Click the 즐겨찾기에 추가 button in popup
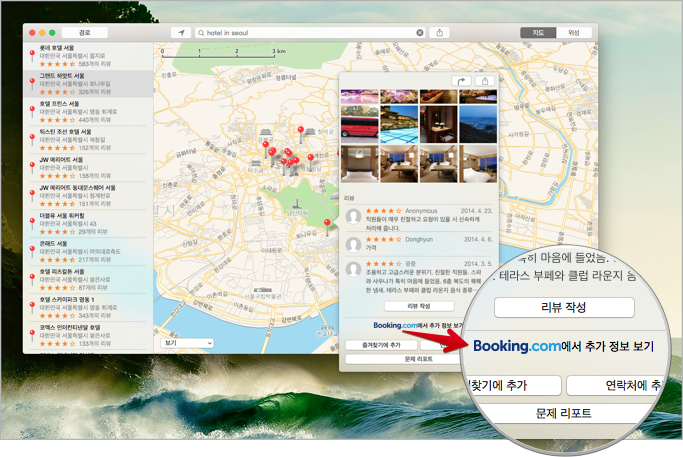 point(381,345)
